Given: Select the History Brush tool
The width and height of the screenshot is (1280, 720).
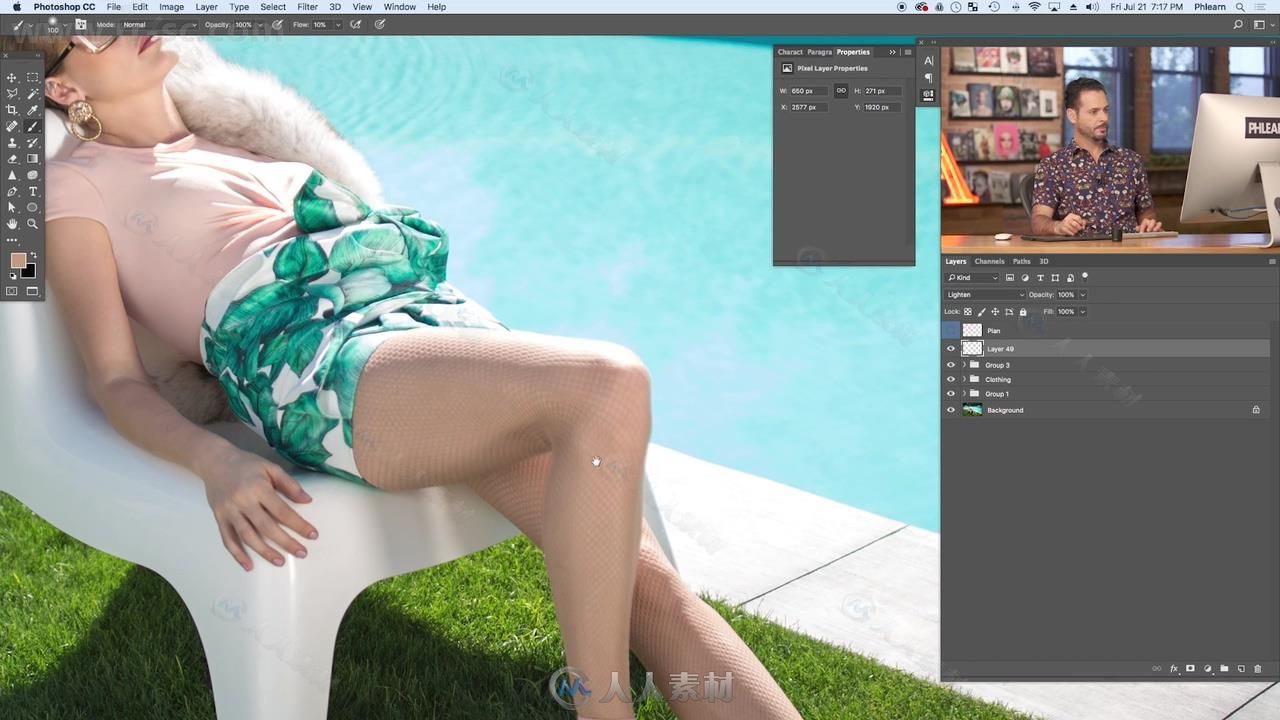Looking at the screenshot, I should point(33,142).
